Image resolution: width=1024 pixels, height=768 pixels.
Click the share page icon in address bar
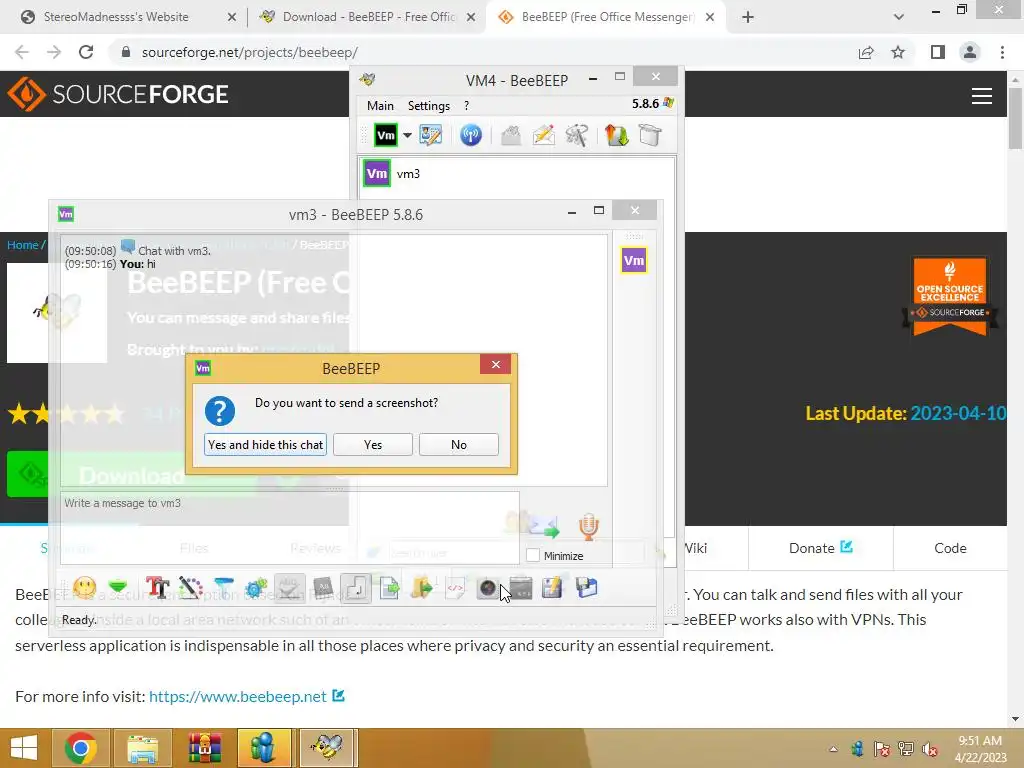[x=866, y=52]
